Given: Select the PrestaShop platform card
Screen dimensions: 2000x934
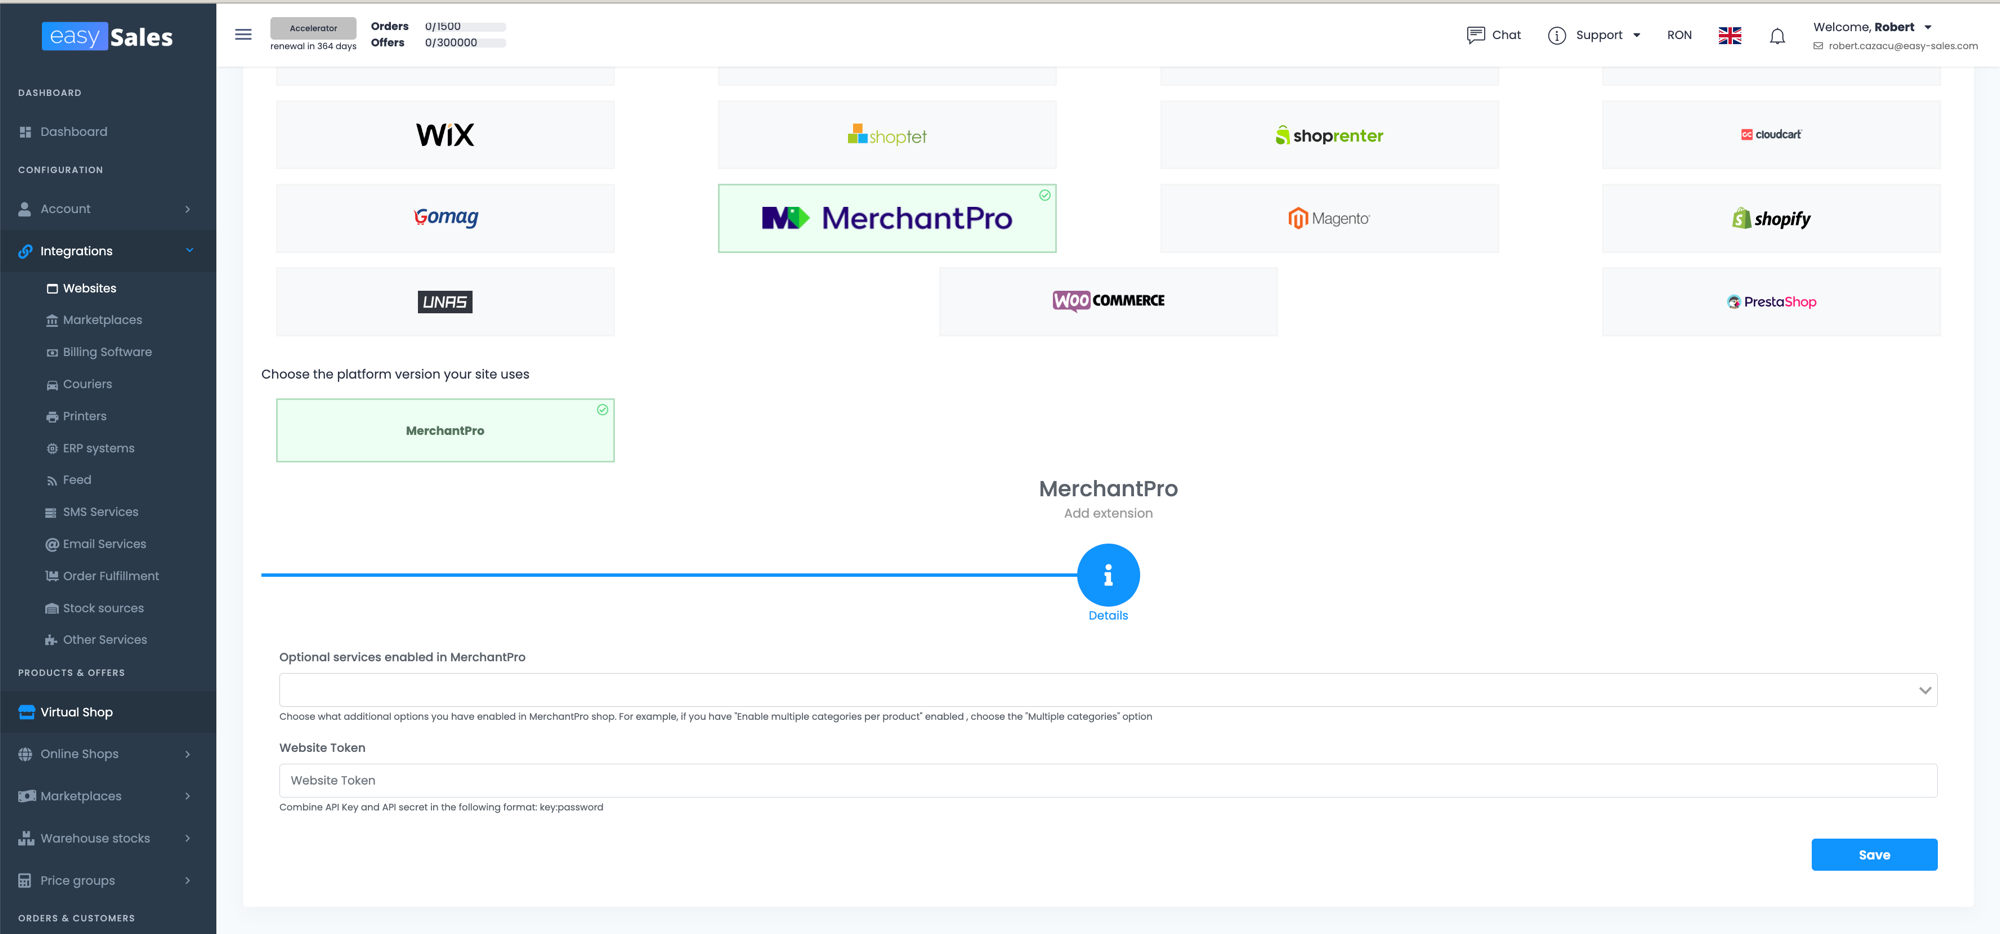Looking at the screenshot, I should [1771, 301].
